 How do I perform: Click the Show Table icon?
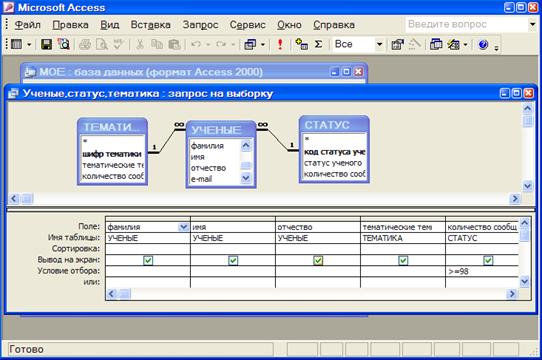click(301, 44)
